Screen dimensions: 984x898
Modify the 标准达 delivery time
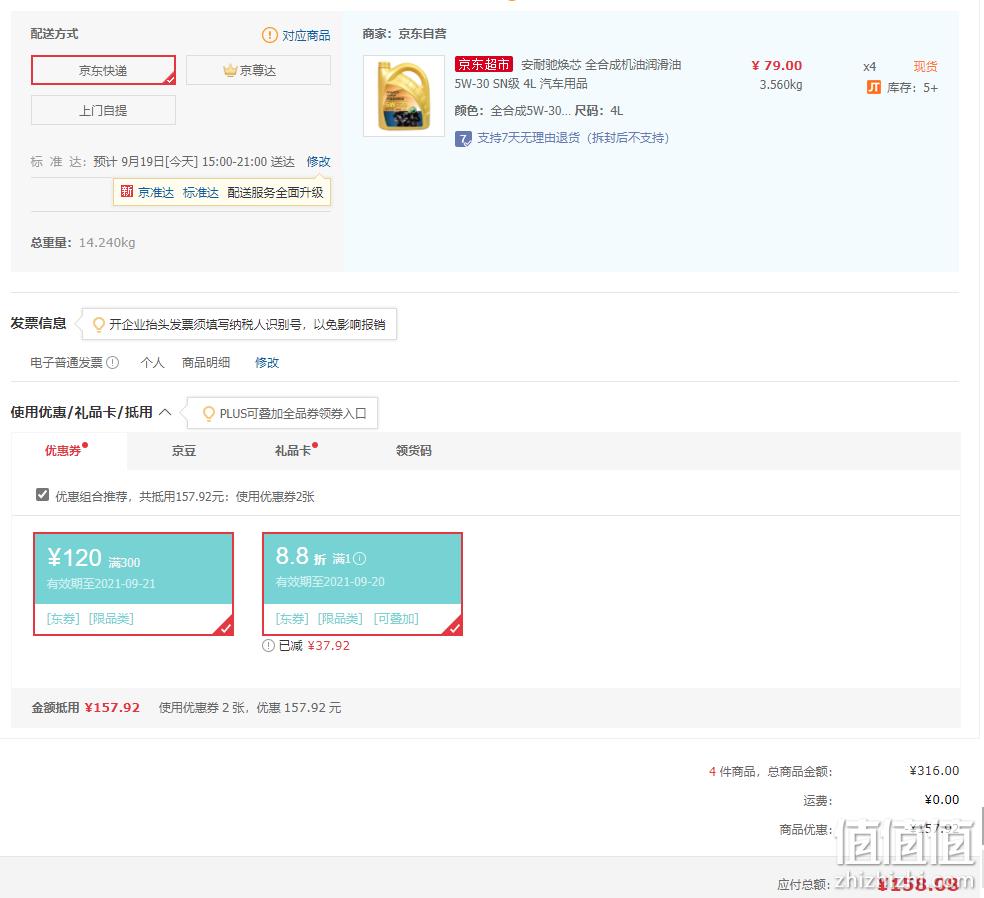coord(319,162)
